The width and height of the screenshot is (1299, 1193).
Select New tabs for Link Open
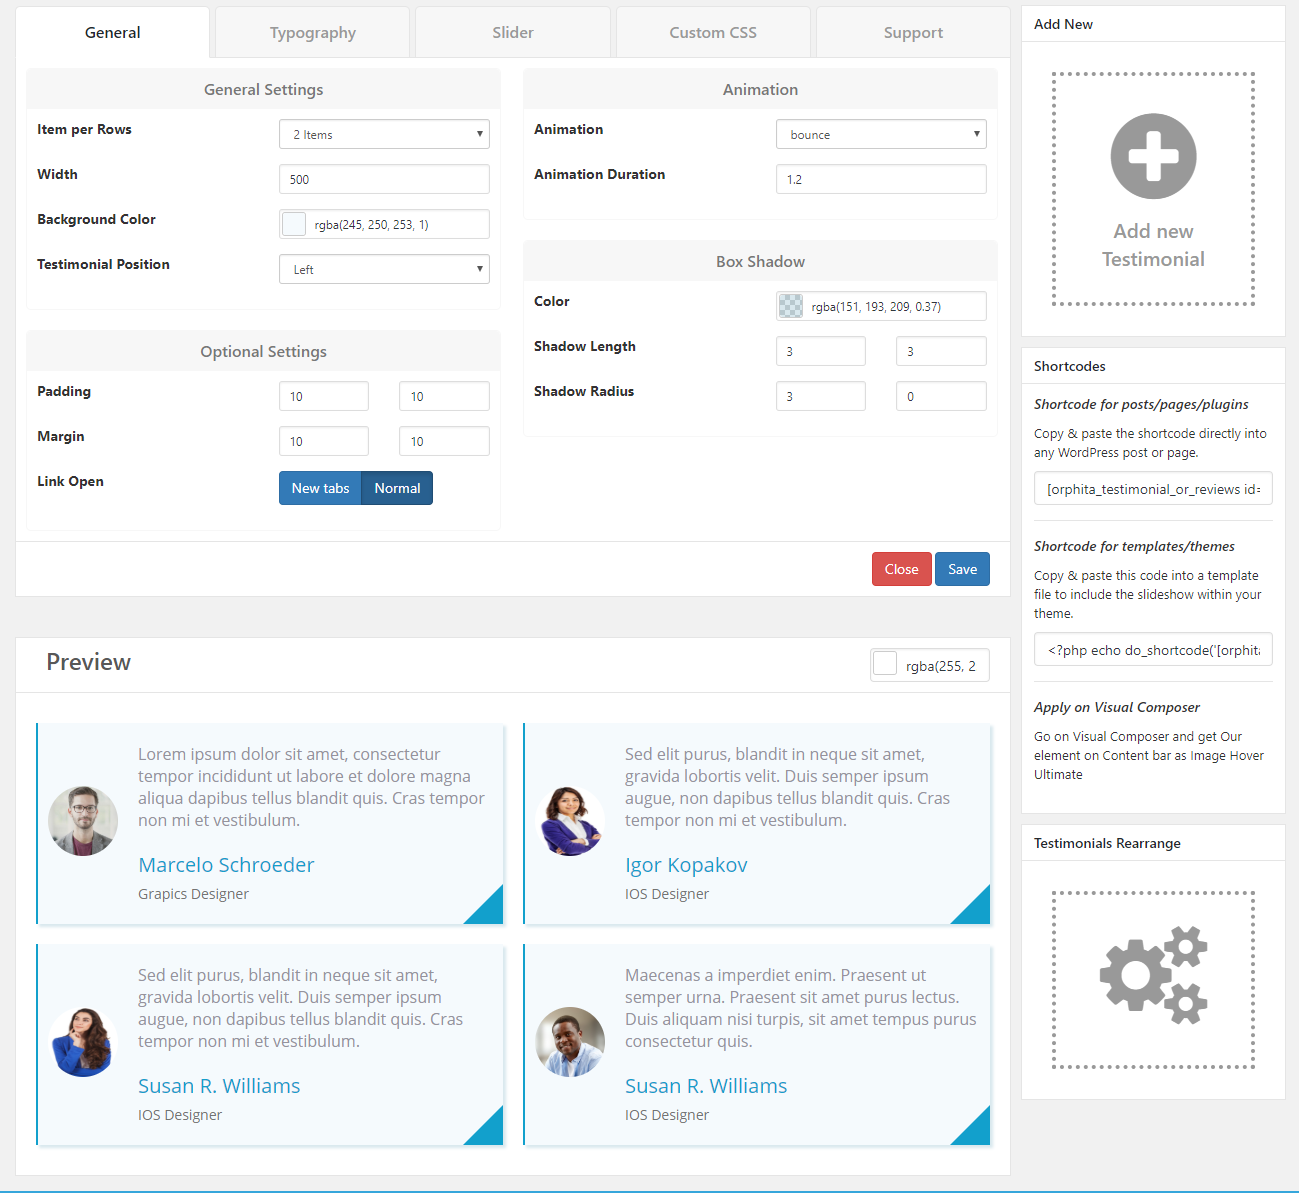[x=320, y=488]
